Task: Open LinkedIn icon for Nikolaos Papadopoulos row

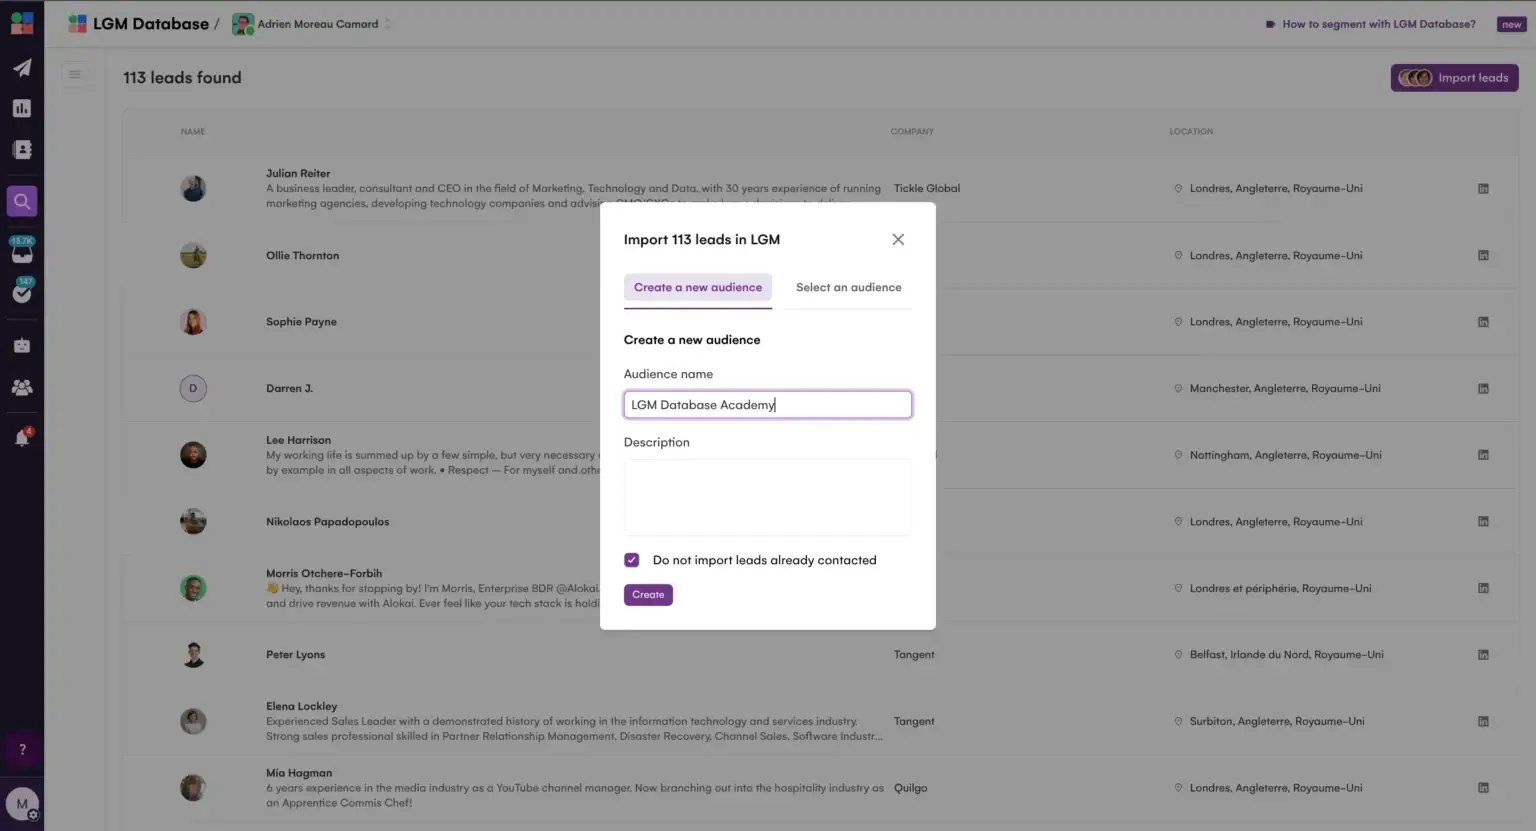Action: point(1483,521)
